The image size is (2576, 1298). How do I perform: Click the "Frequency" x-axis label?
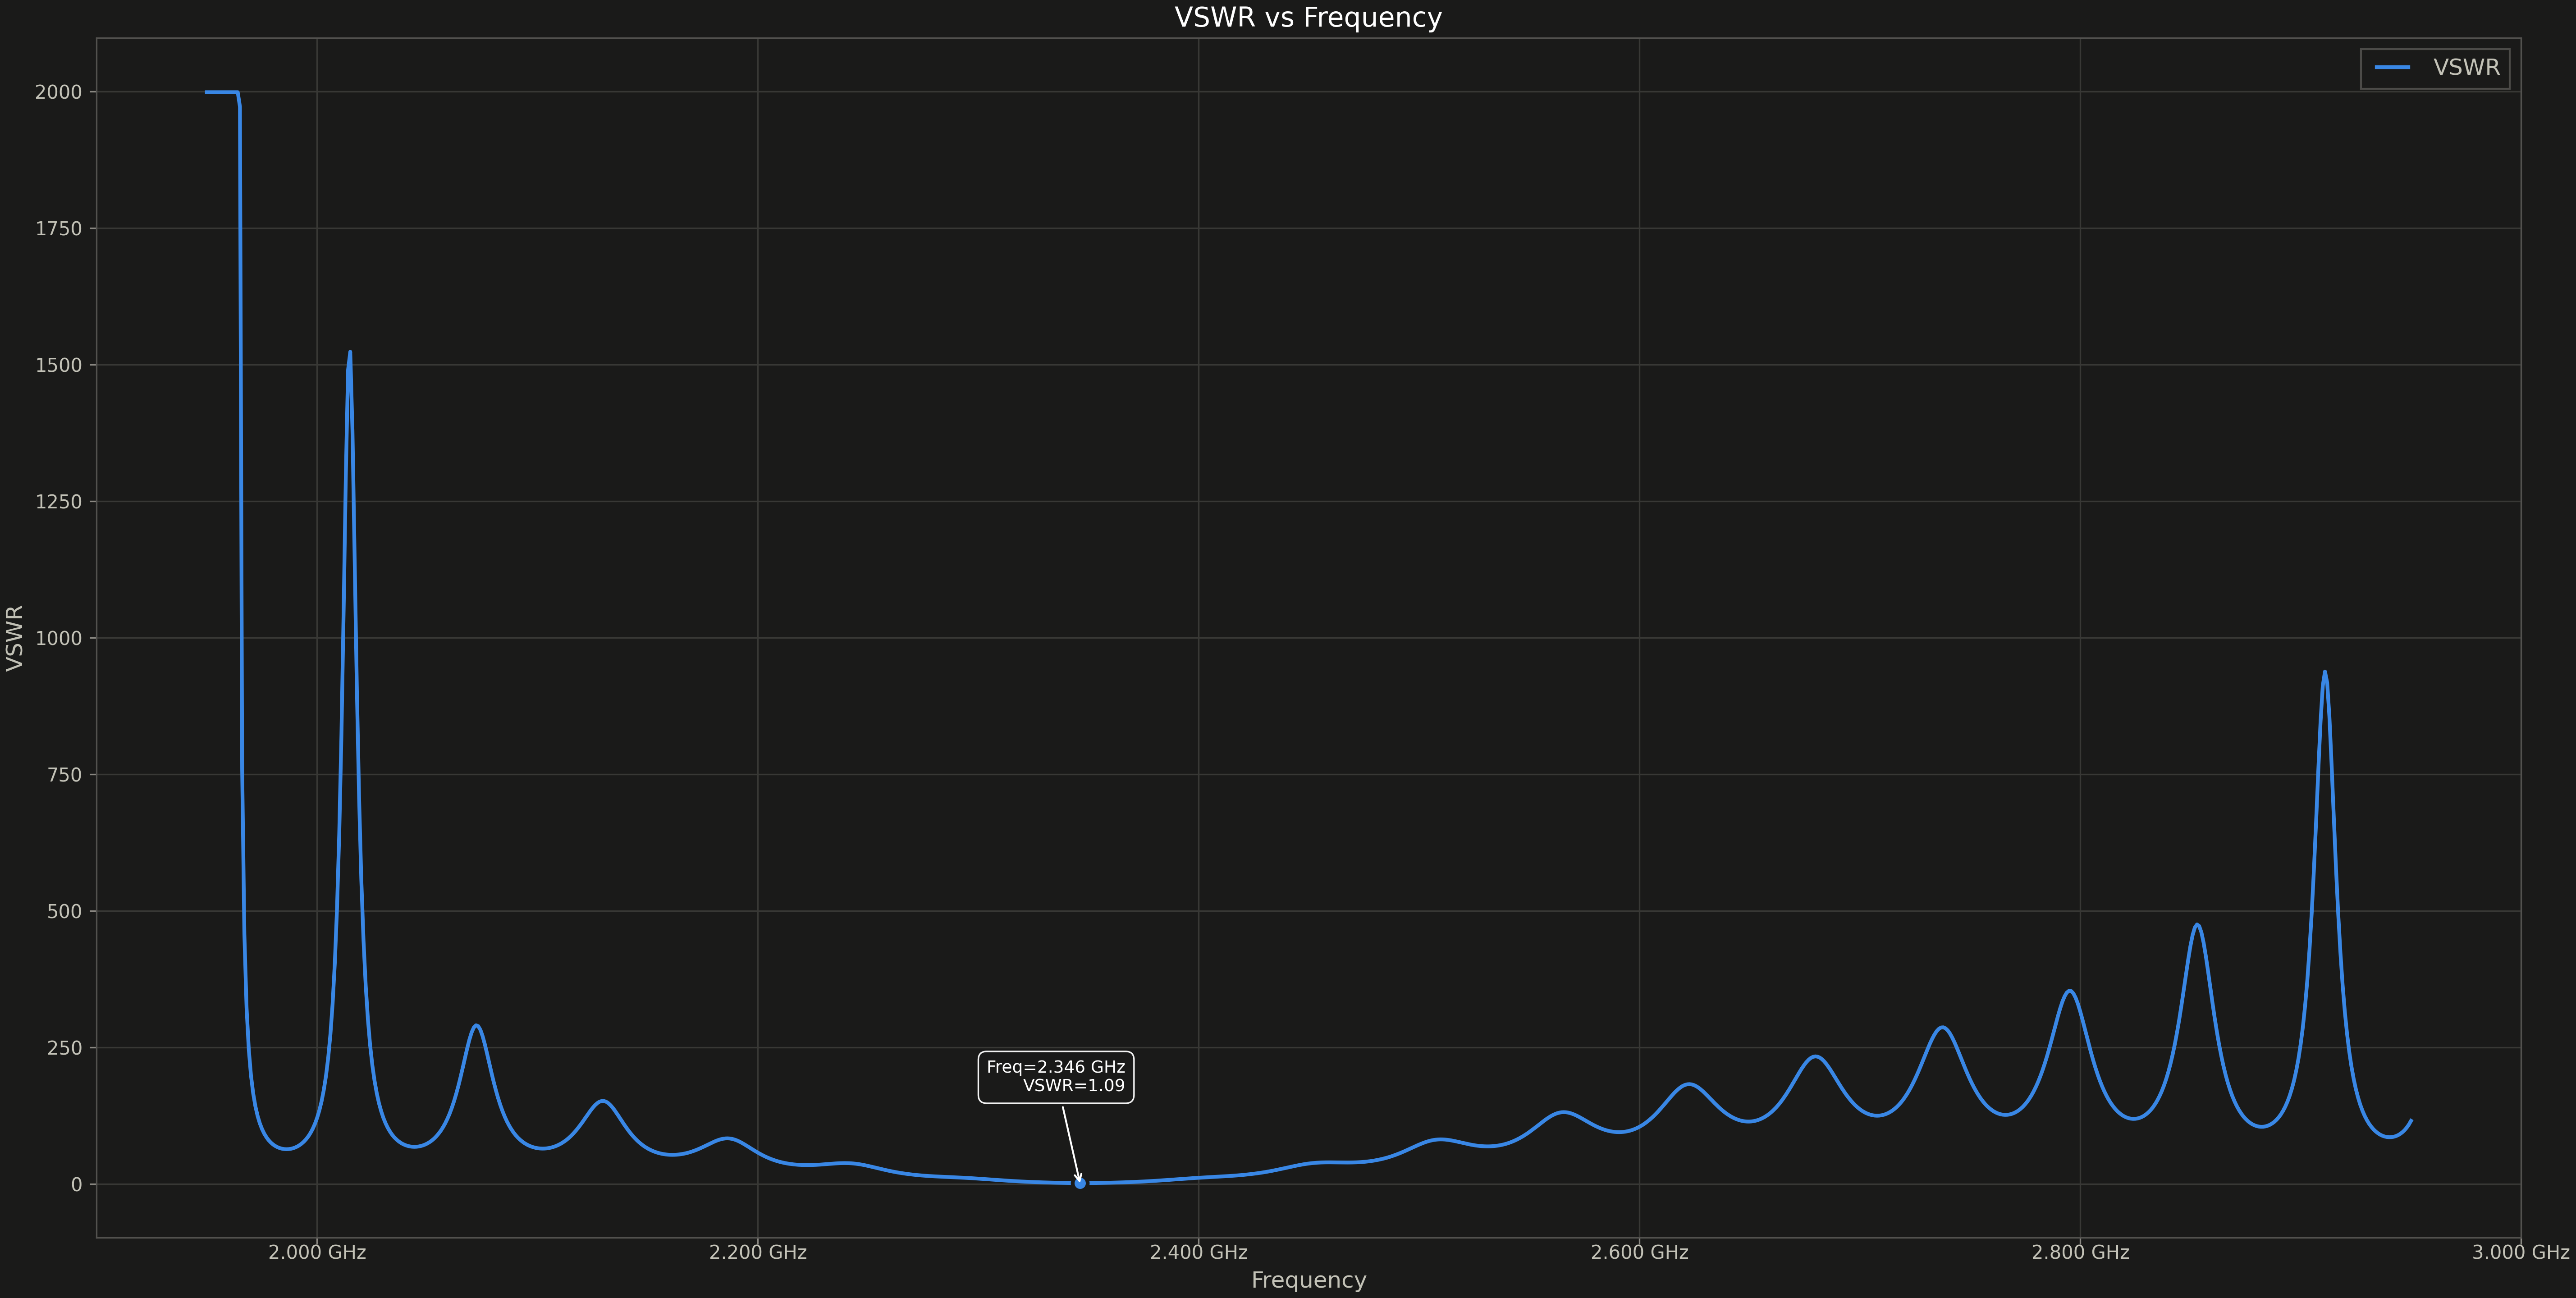point(1308,1280)
